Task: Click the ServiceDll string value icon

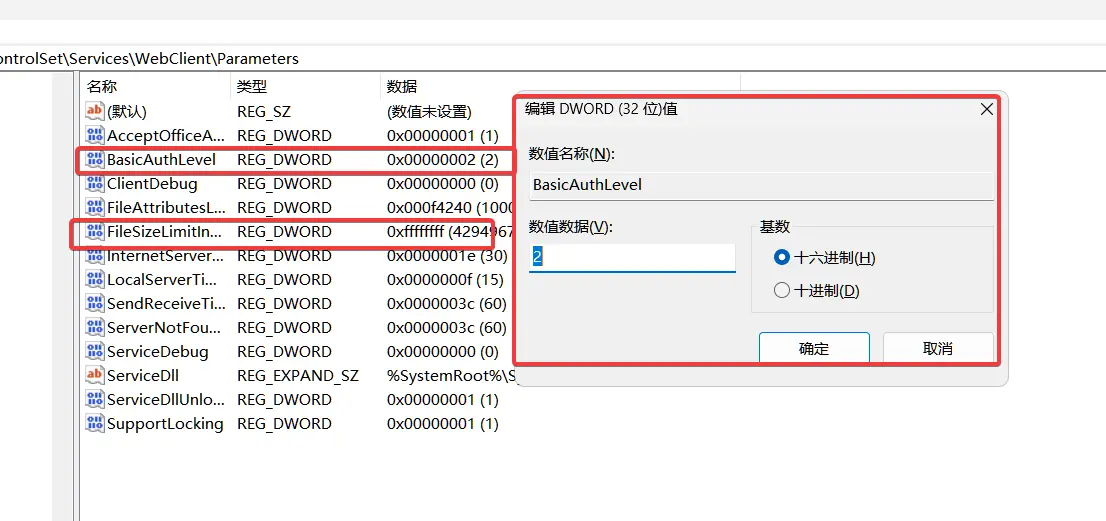Action: pyautogui.click(x=95, y=376)
